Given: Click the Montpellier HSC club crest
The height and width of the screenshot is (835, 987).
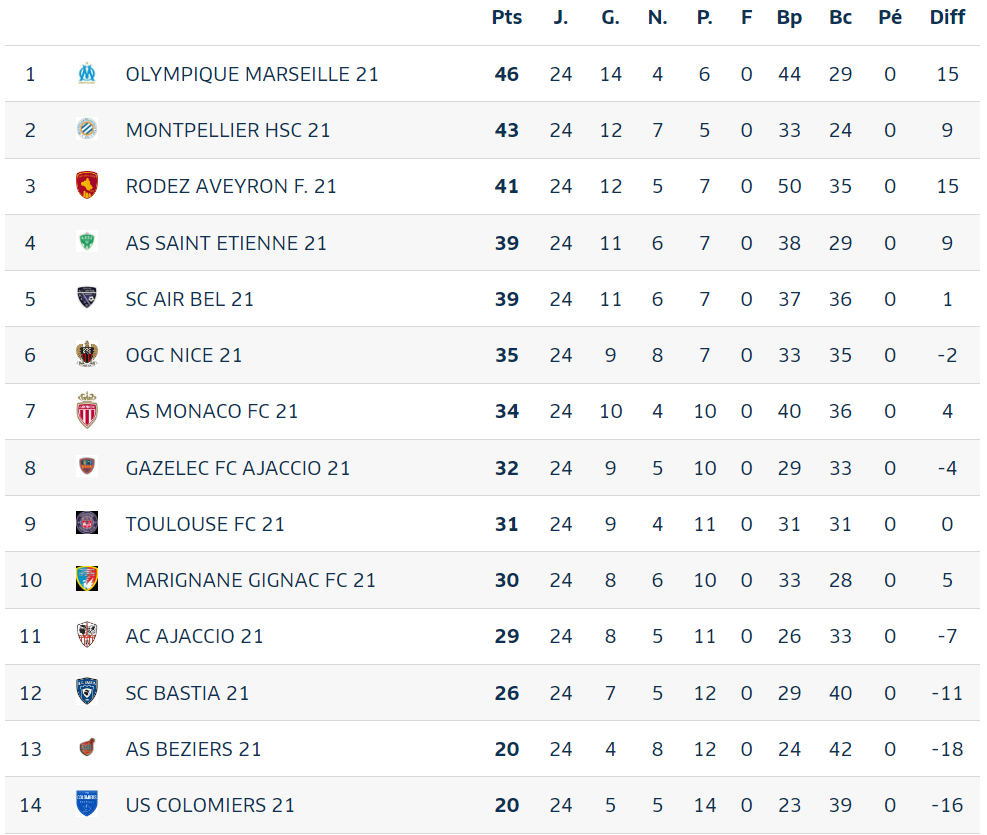Looking at the screenshot, I should 87,130.
